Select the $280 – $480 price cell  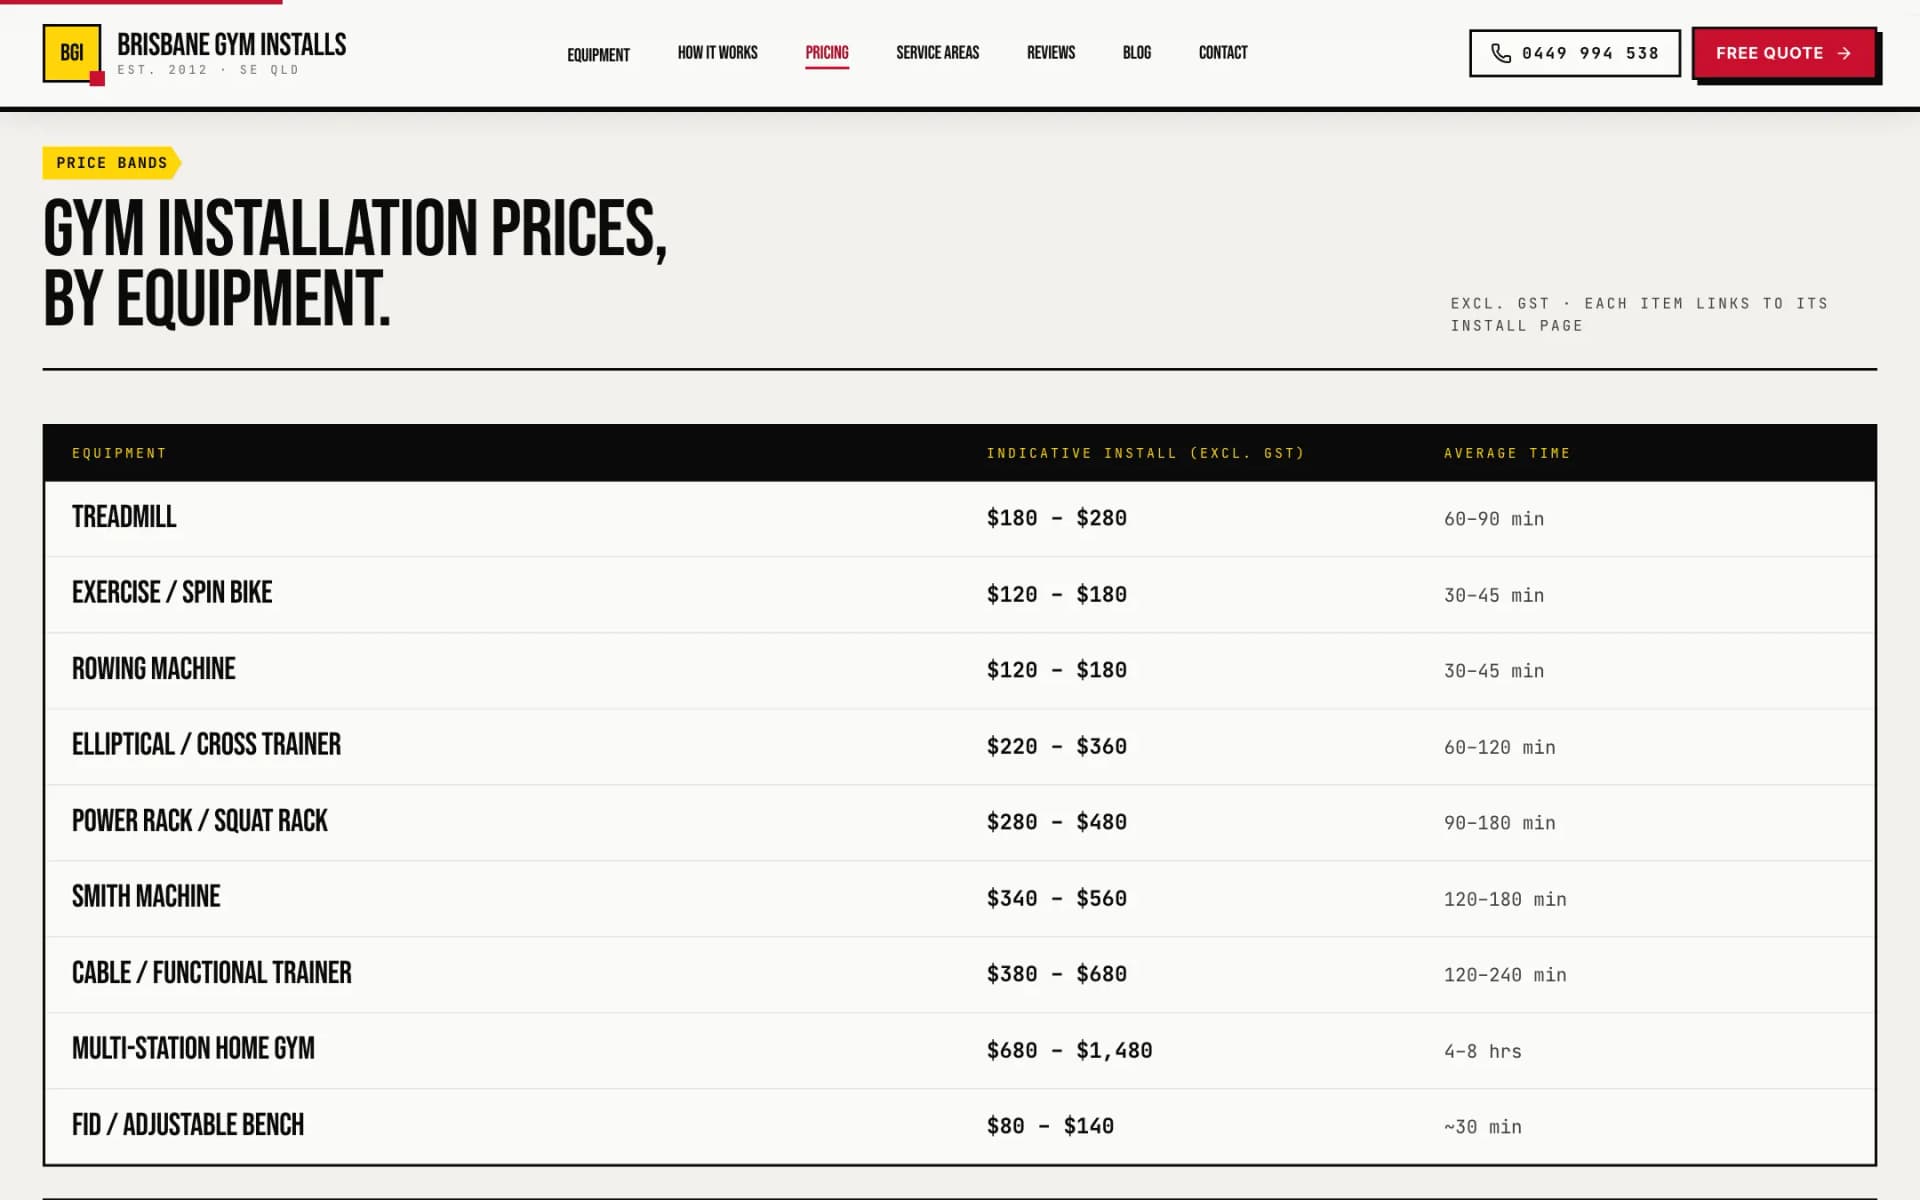click(1056, 822)
